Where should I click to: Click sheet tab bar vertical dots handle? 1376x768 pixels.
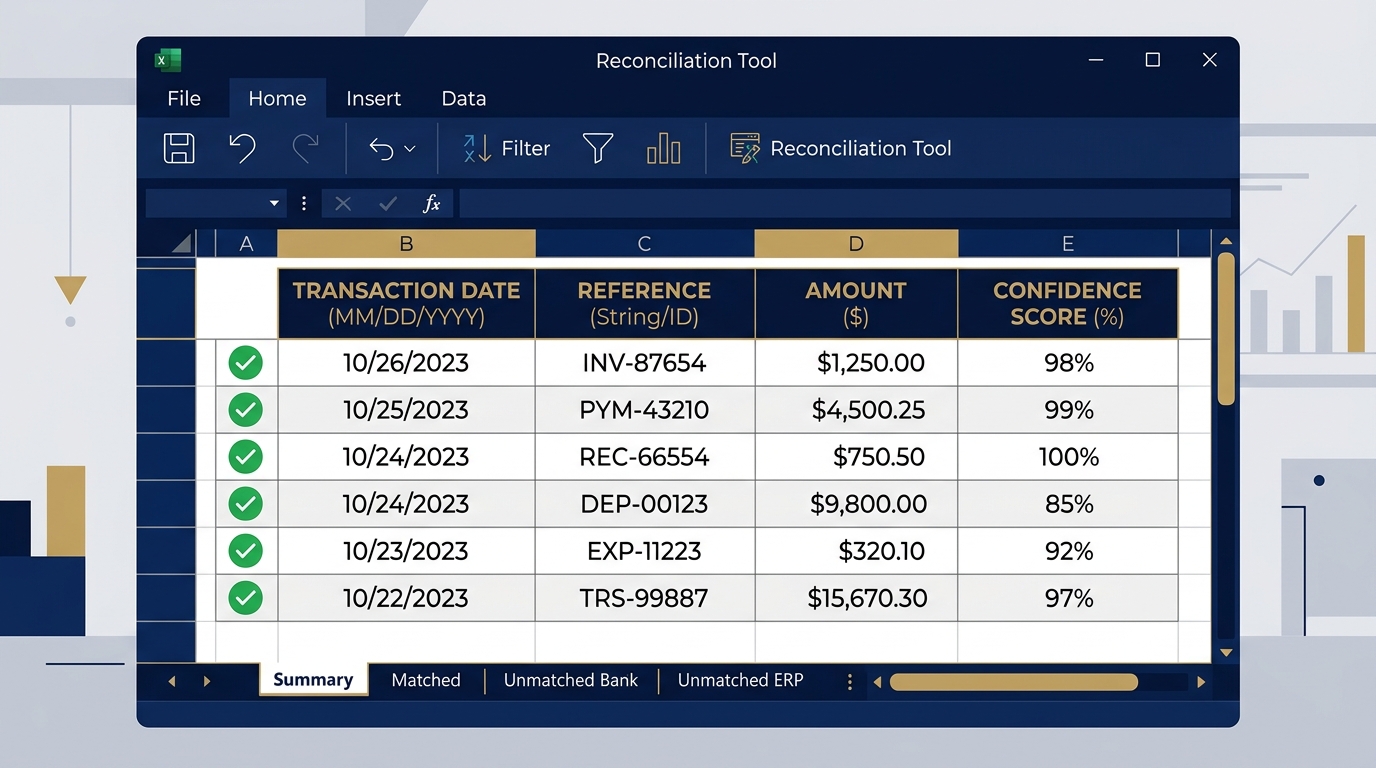[x=850, y=682]
